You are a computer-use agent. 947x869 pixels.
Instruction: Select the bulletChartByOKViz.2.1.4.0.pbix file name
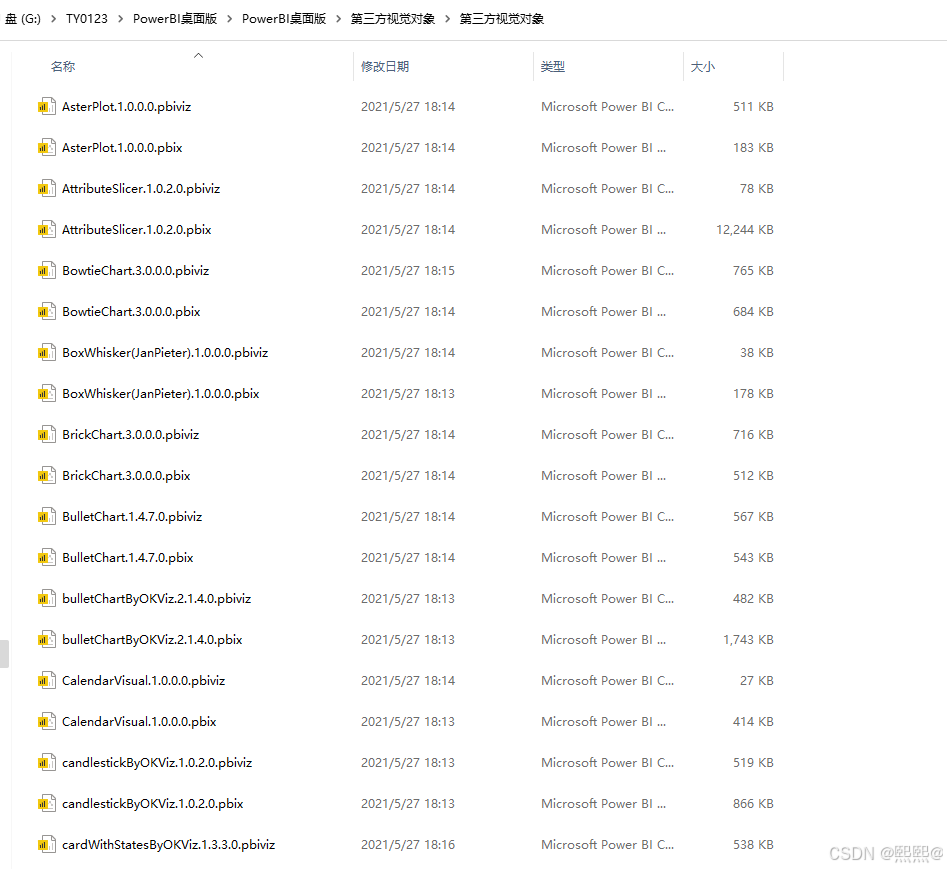[x=152, y=641]
